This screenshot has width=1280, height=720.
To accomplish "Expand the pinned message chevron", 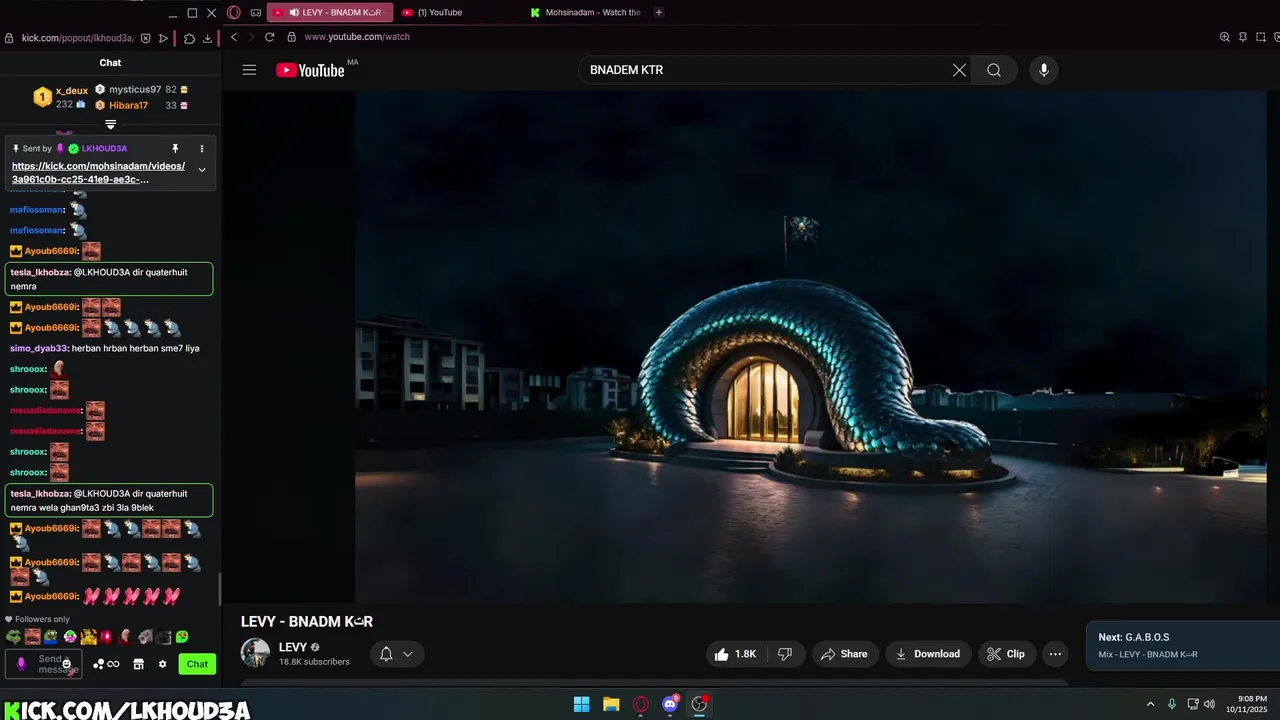I will pos(202,170).
